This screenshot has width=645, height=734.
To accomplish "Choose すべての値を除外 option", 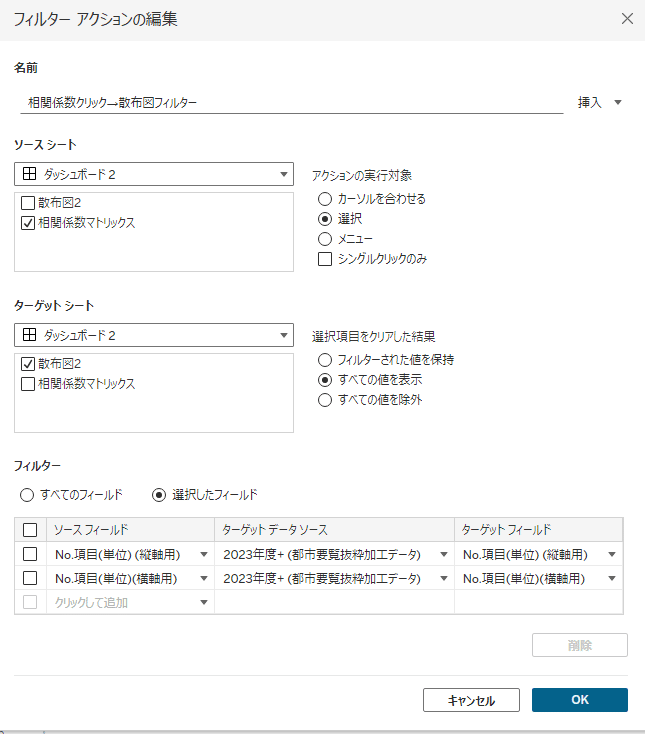I will pos(325,400).
